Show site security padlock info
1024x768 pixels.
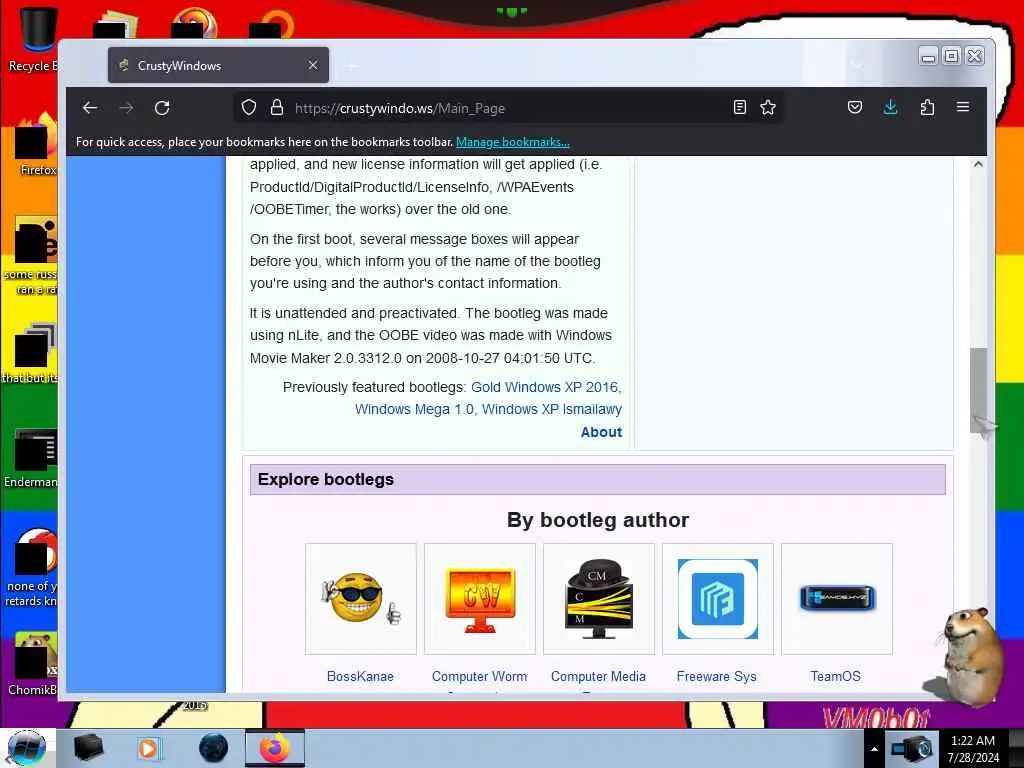(x=277, y=108)
